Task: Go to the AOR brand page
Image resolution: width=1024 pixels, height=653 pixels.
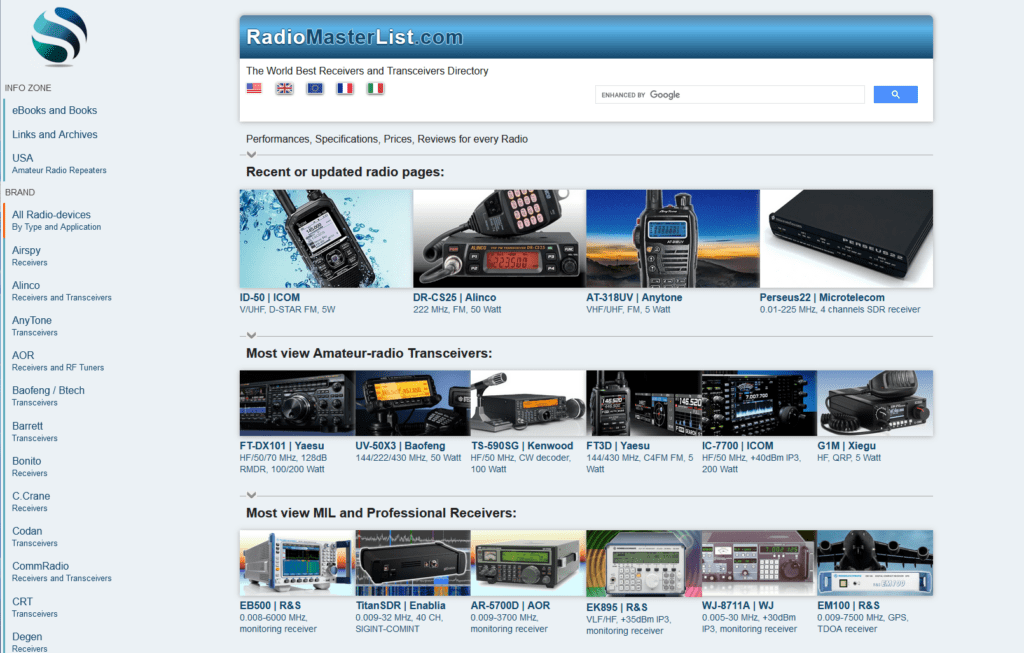Action: pyautogui.click(x=57, y=361)
